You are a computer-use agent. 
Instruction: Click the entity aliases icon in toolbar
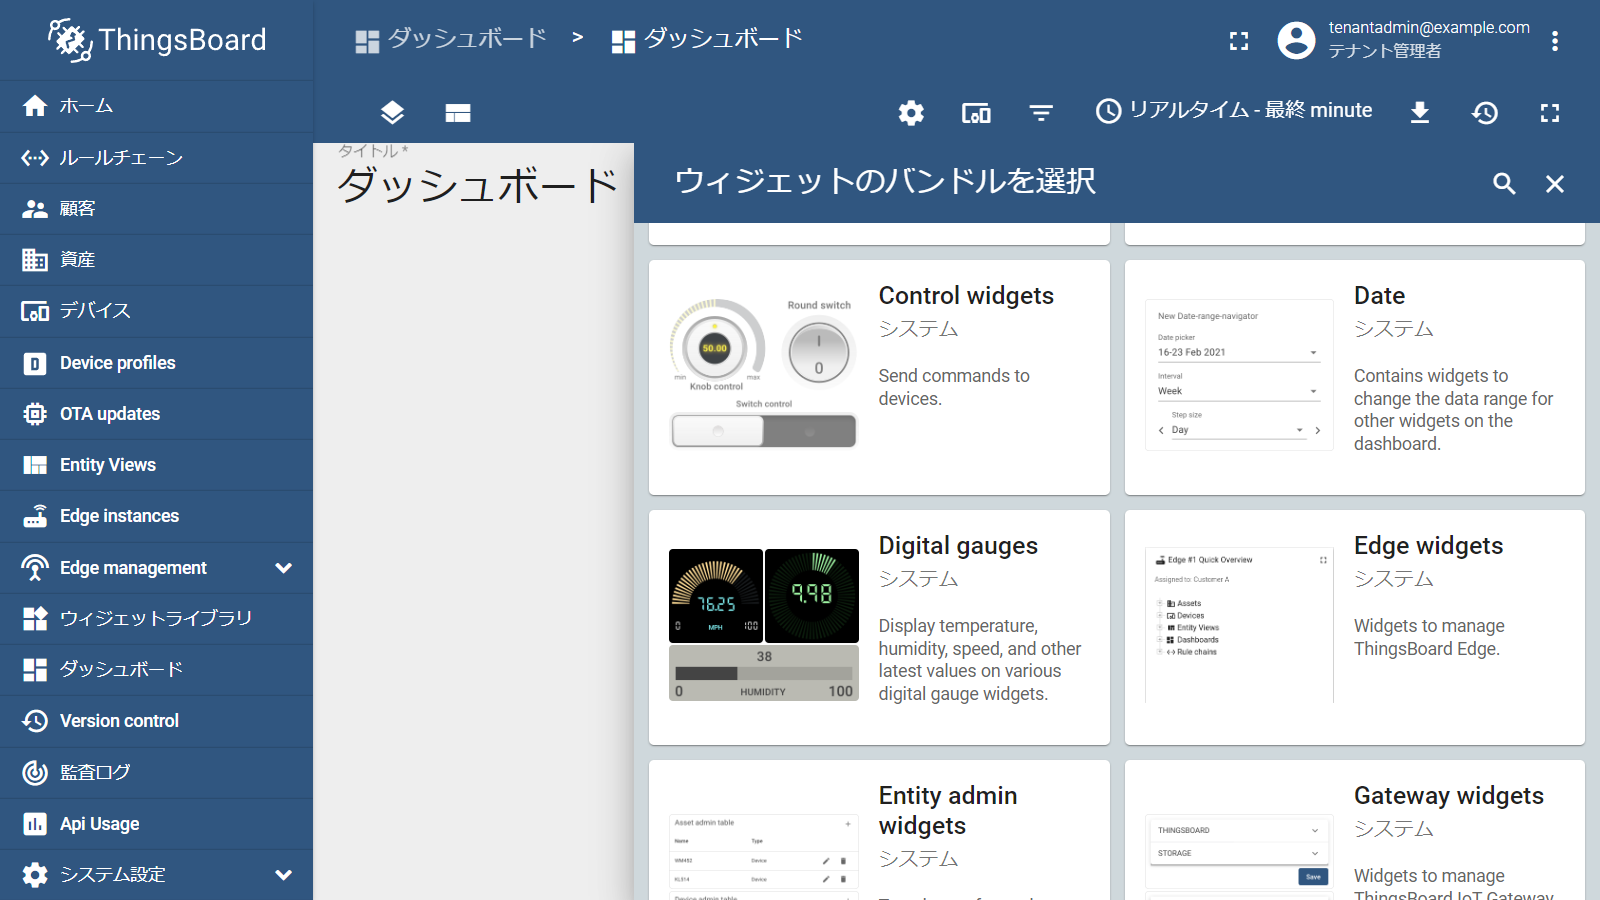pyautogui.click(x=976, y=113)
